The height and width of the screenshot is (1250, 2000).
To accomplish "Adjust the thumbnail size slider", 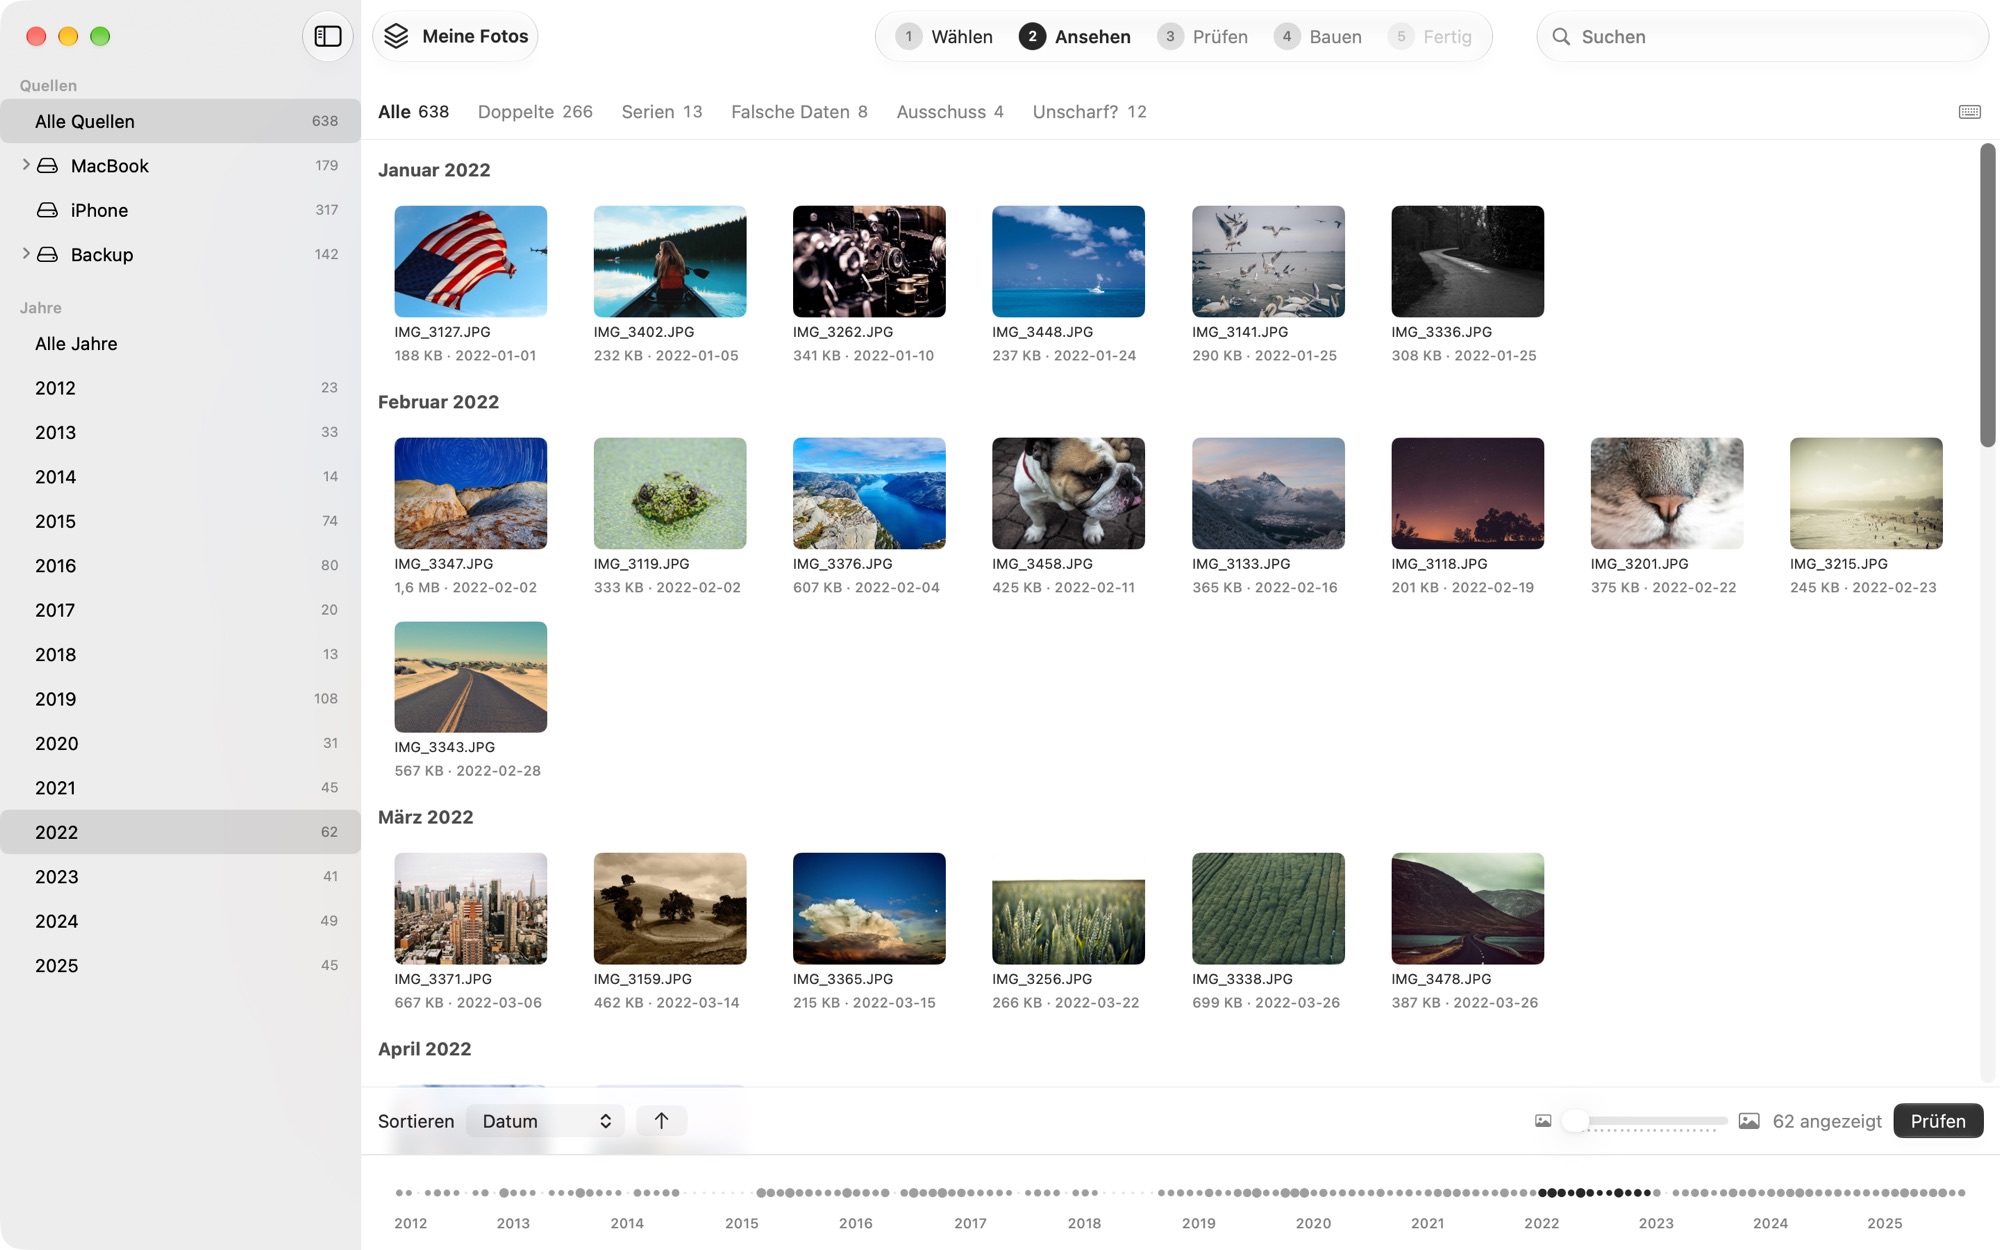I will pyautogui.click(x=1650, y=1121).
